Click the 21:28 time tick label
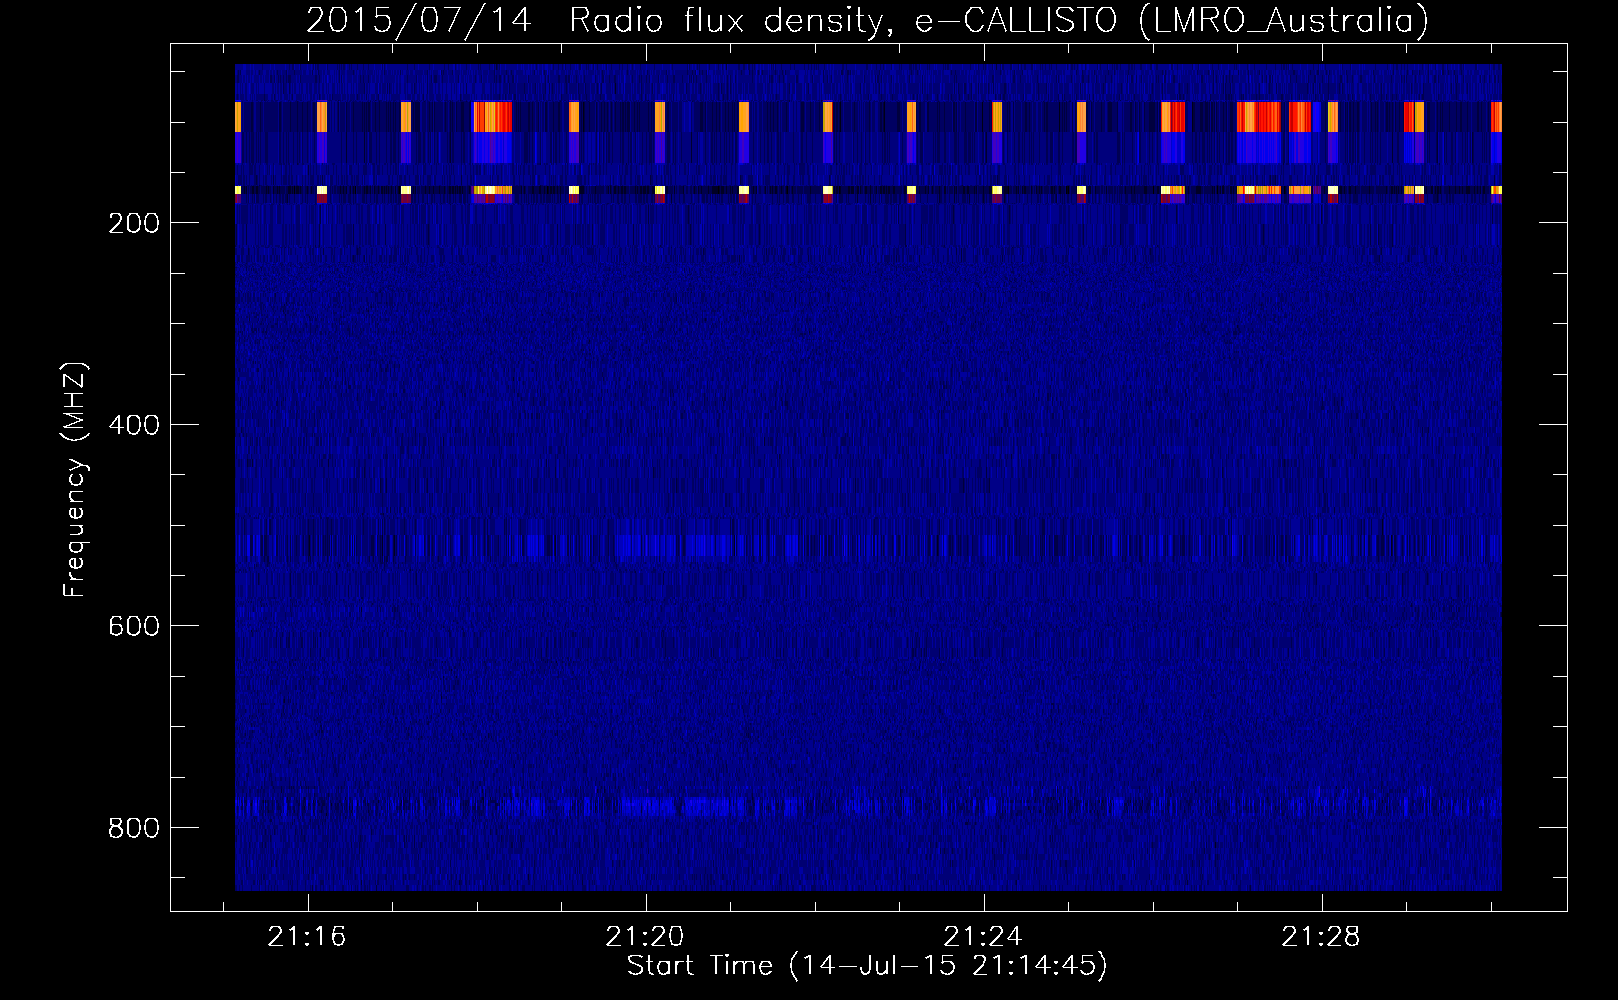1618x1000 pixels. pyautogui.click(x=1321, y=937)
